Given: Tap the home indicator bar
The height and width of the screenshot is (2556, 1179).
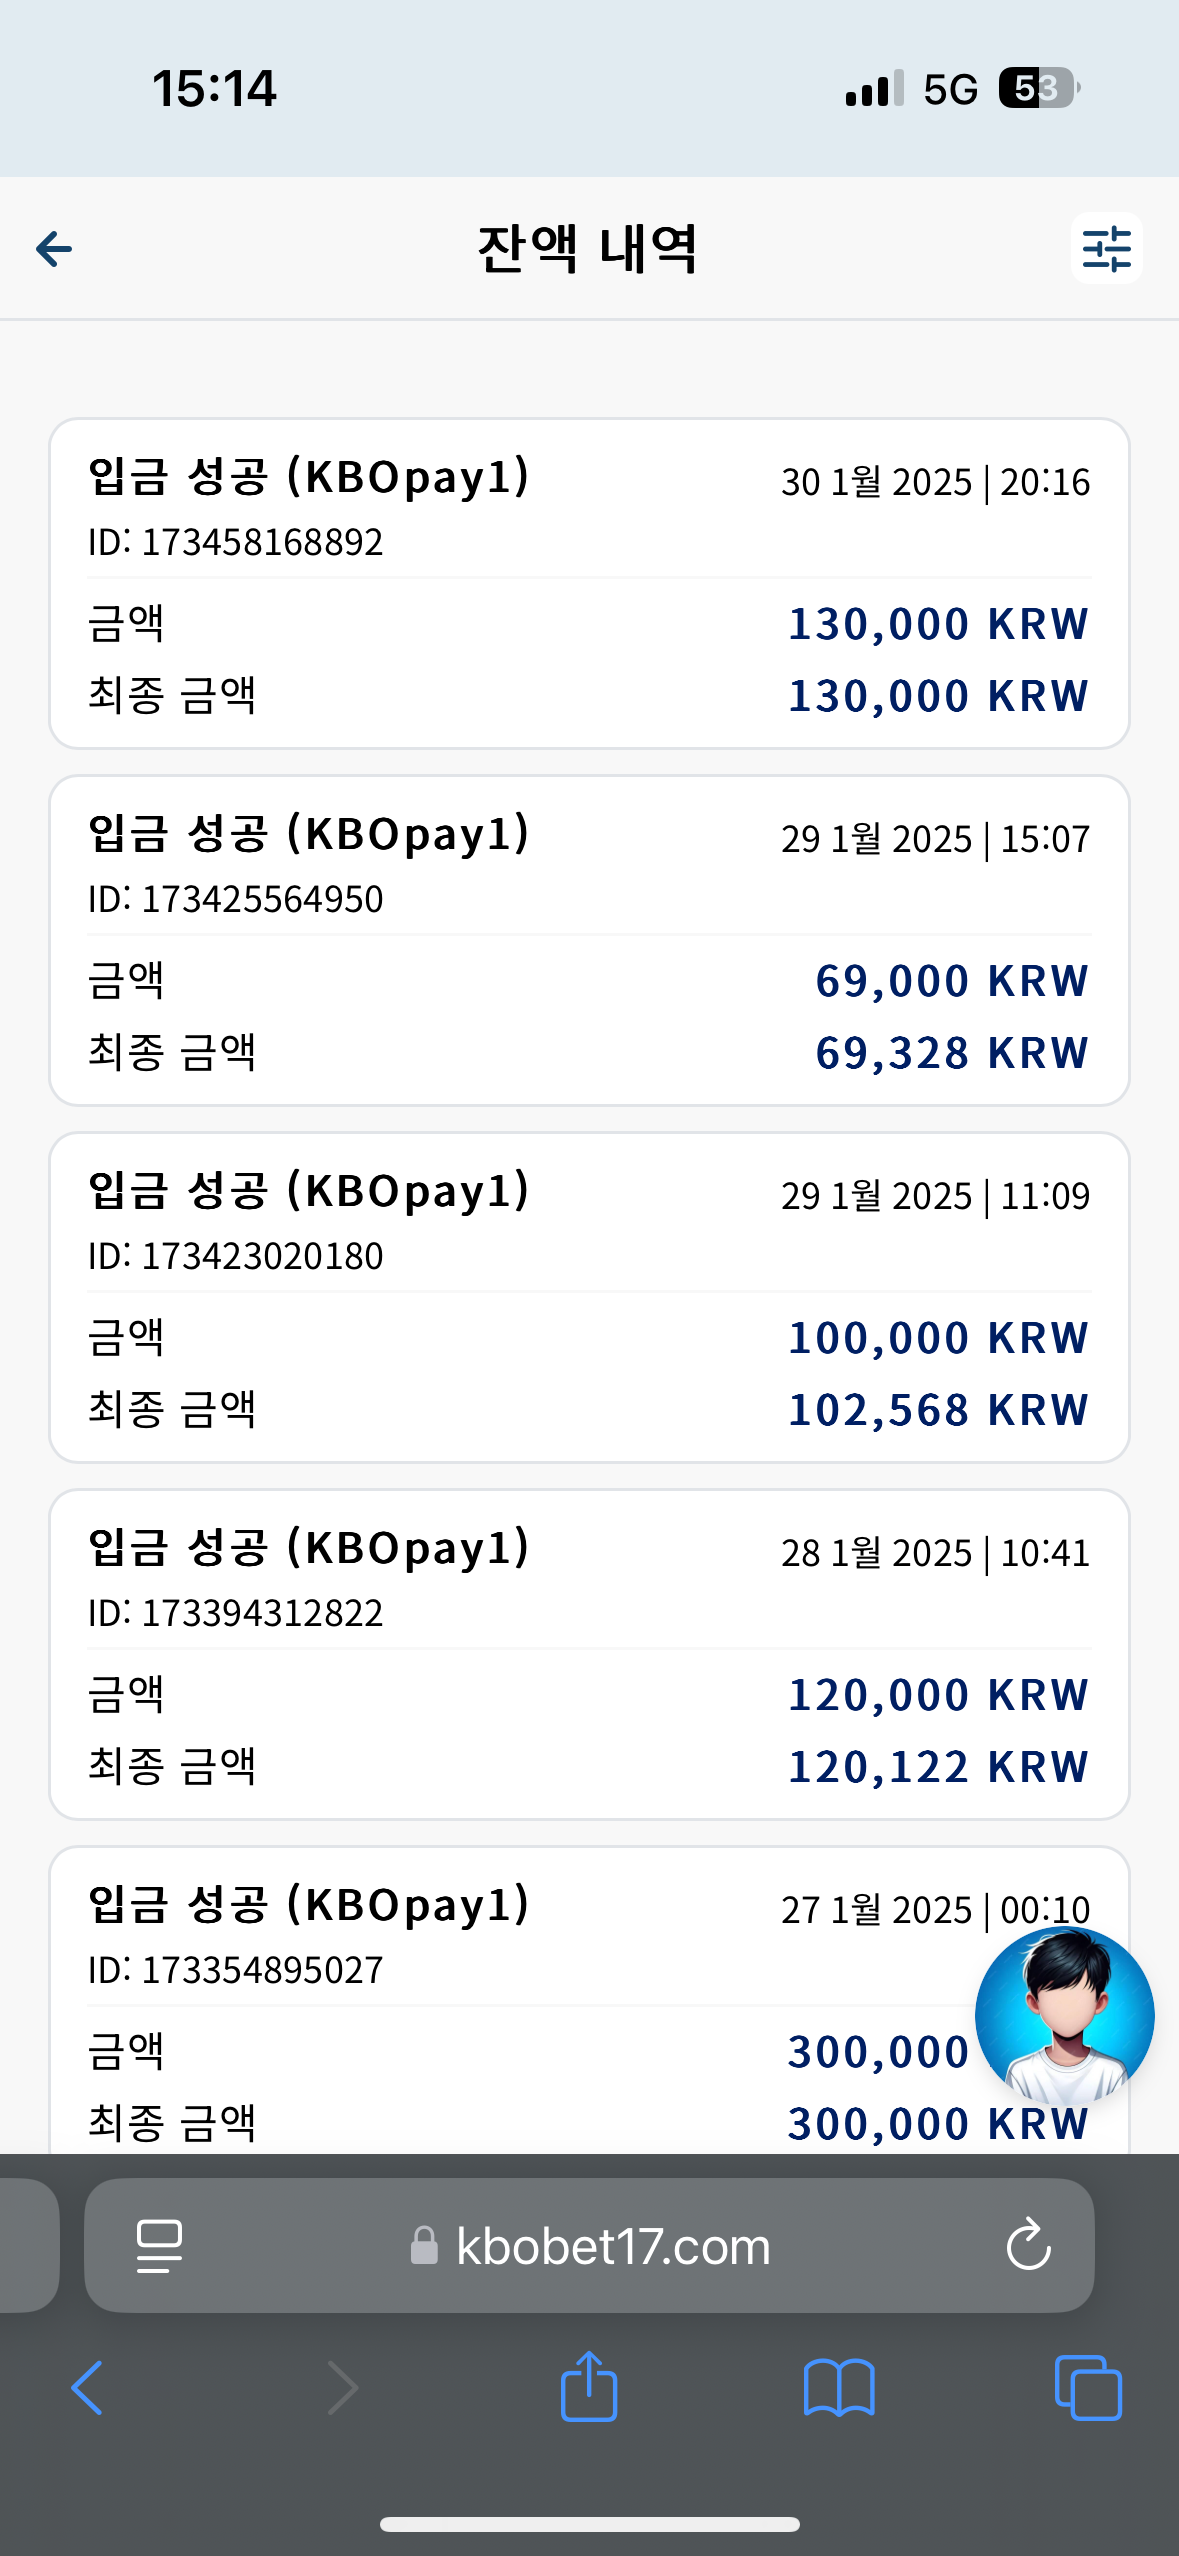Looking at the screenshot, I should 589,2524.
